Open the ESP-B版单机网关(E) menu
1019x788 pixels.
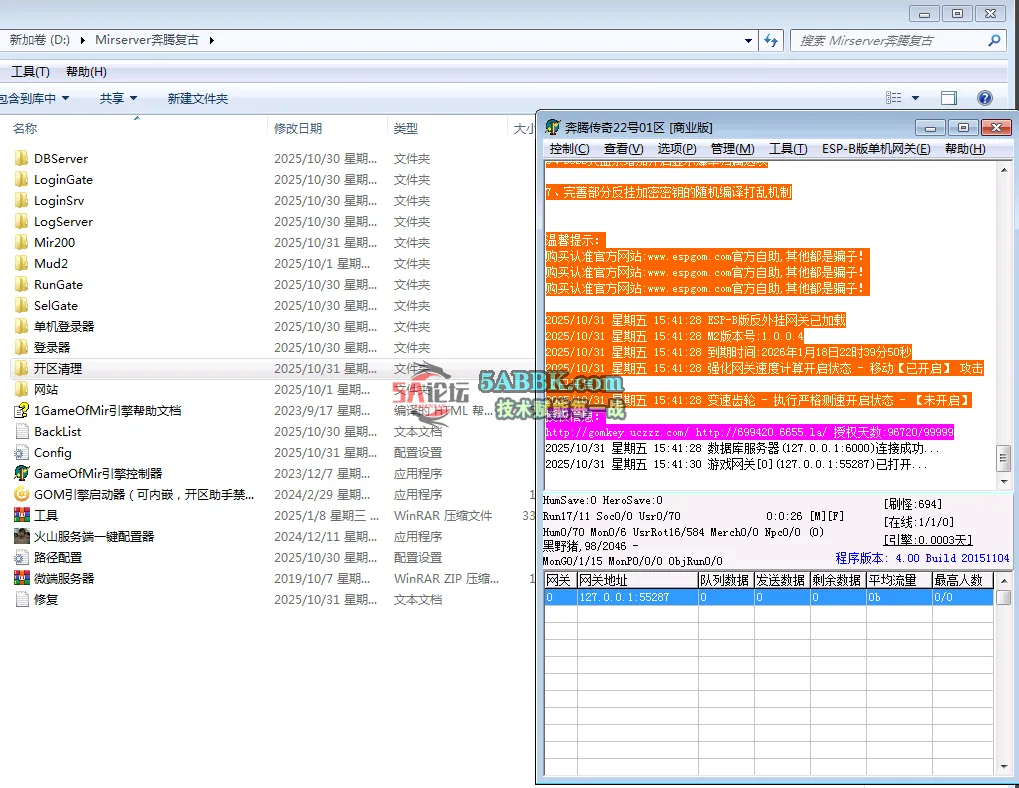tap(875, 149)
